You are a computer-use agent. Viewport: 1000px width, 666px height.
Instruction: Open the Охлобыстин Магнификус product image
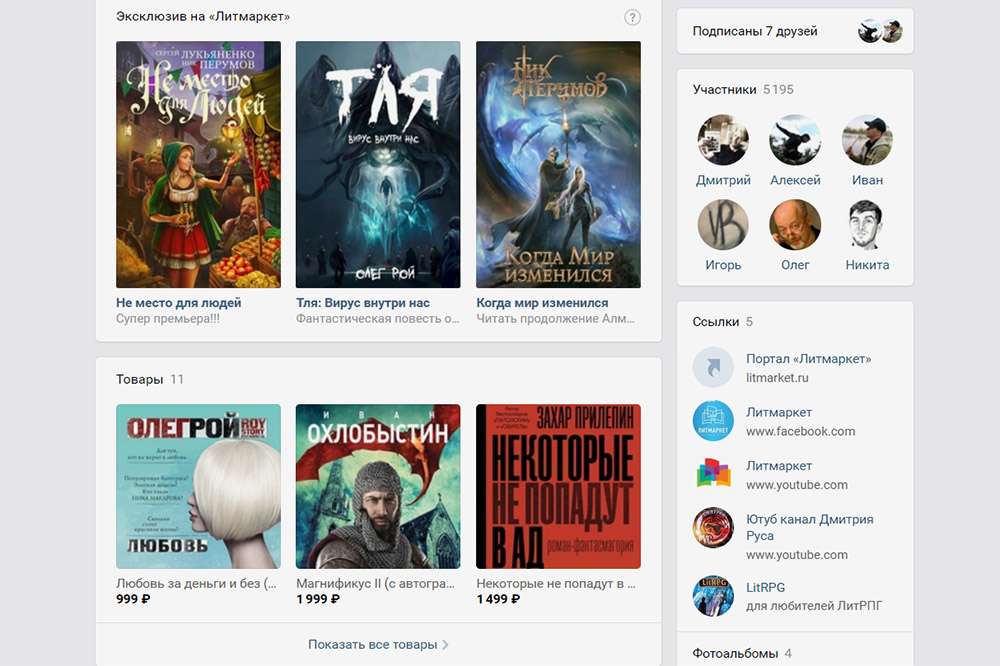[378, 486]
